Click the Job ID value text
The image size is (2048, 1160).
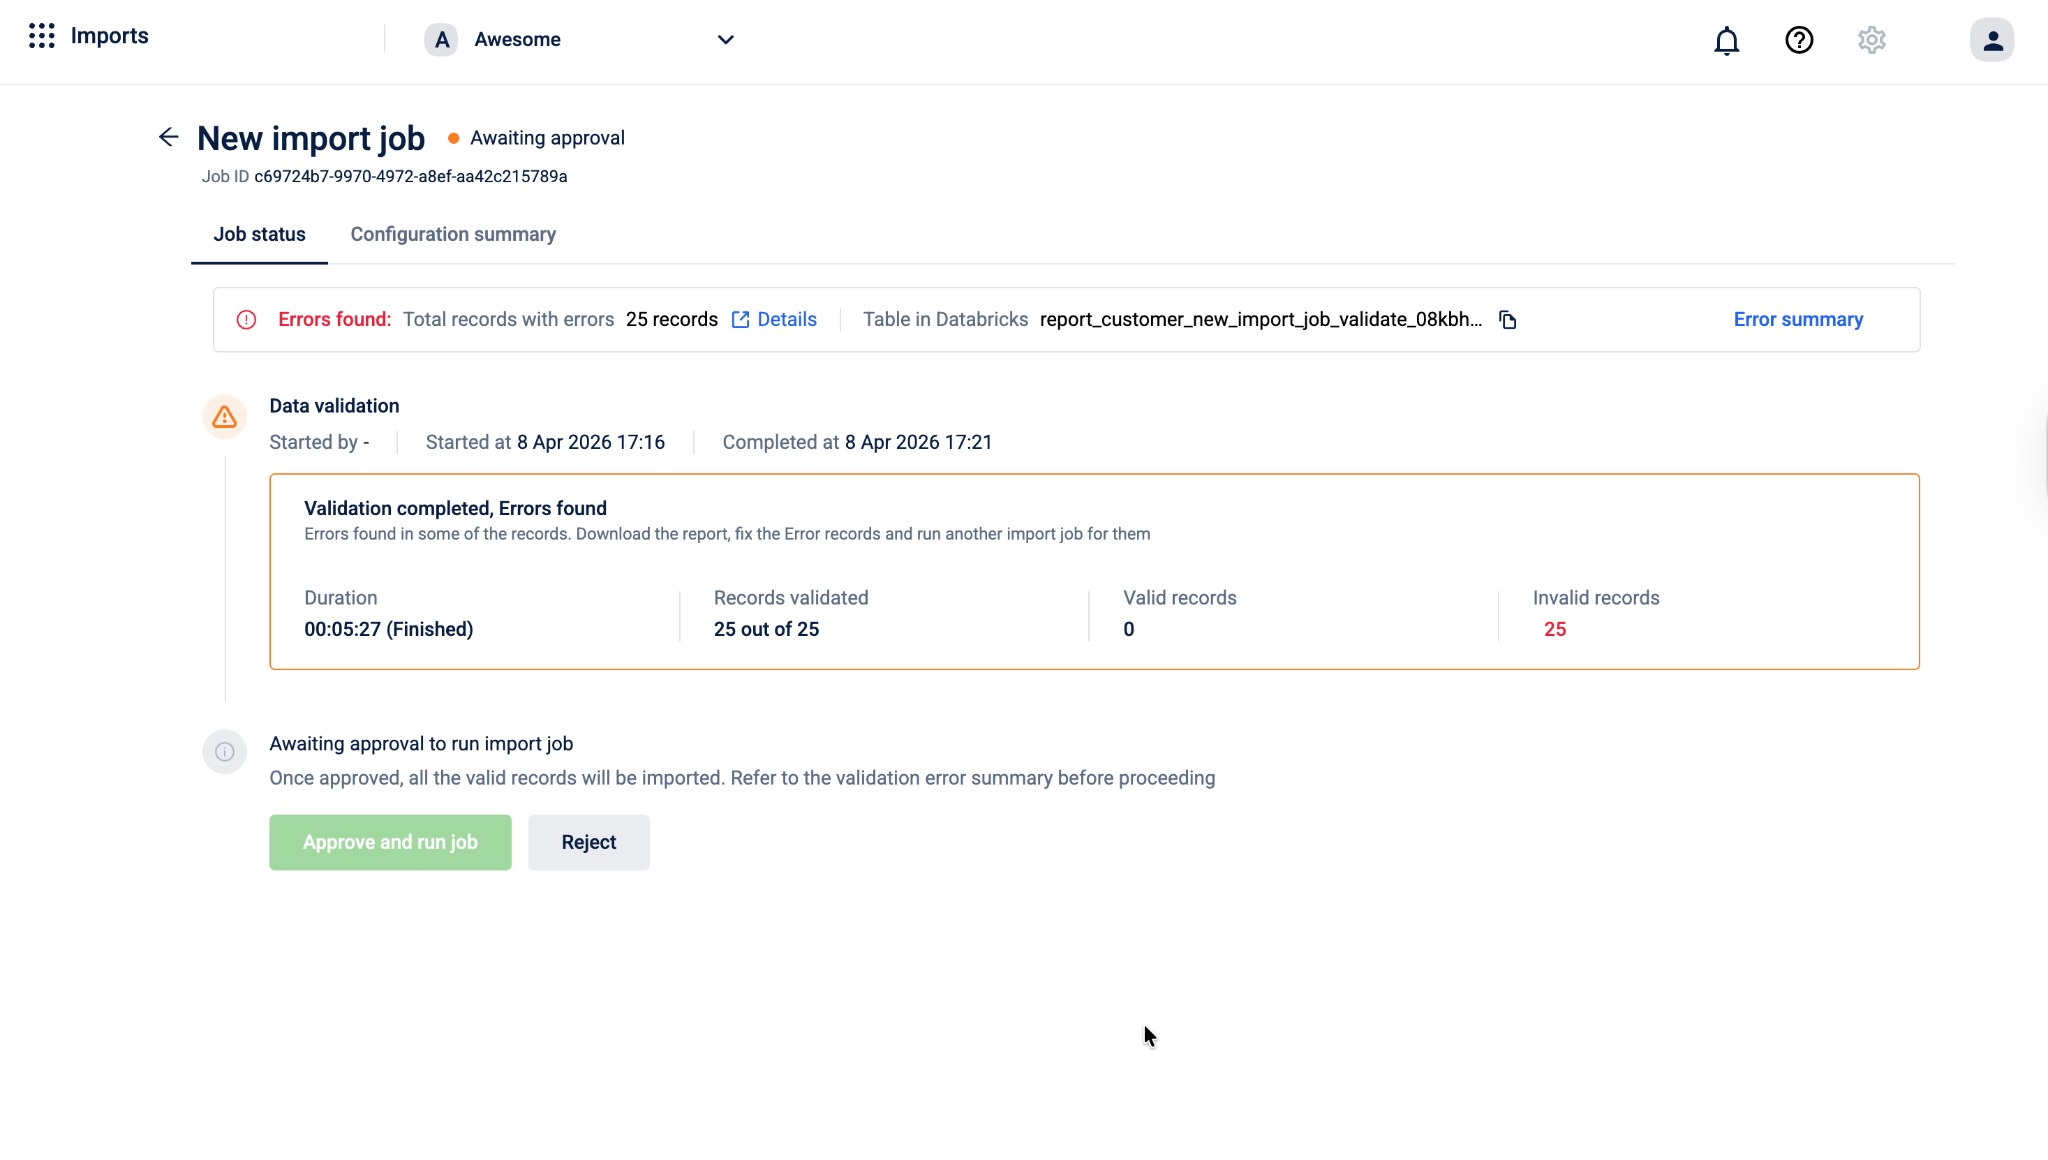coord(410,177)
